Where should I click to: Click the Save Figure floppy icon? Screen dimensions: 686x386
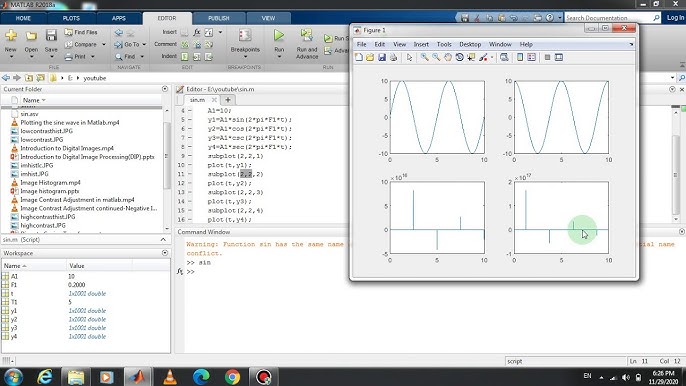(382, 57)
